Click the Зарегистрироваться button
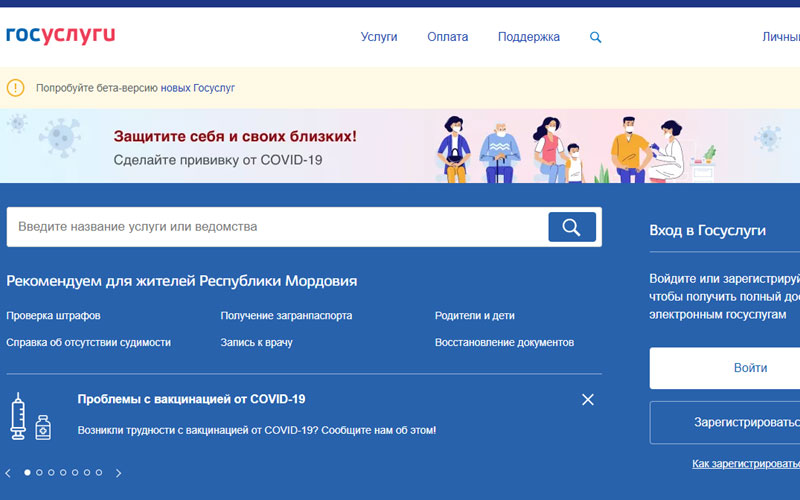 (x=725, y=422)
